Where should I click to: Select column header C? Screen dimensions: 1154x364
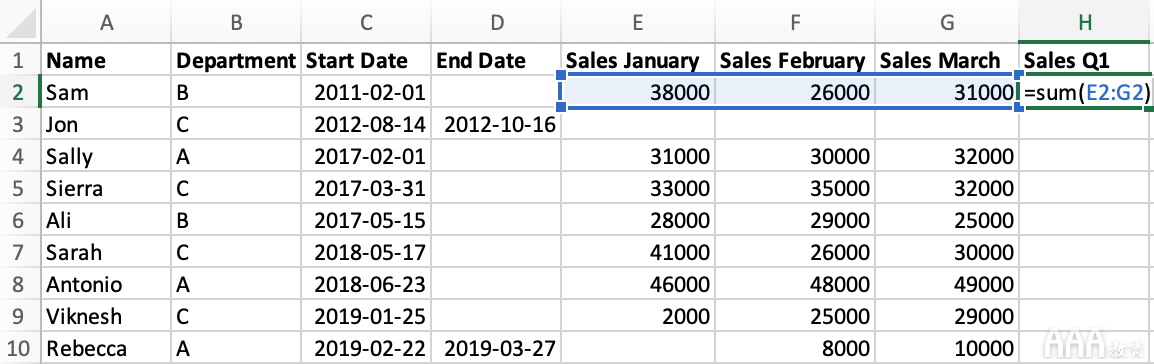click(x=366, y=22)
